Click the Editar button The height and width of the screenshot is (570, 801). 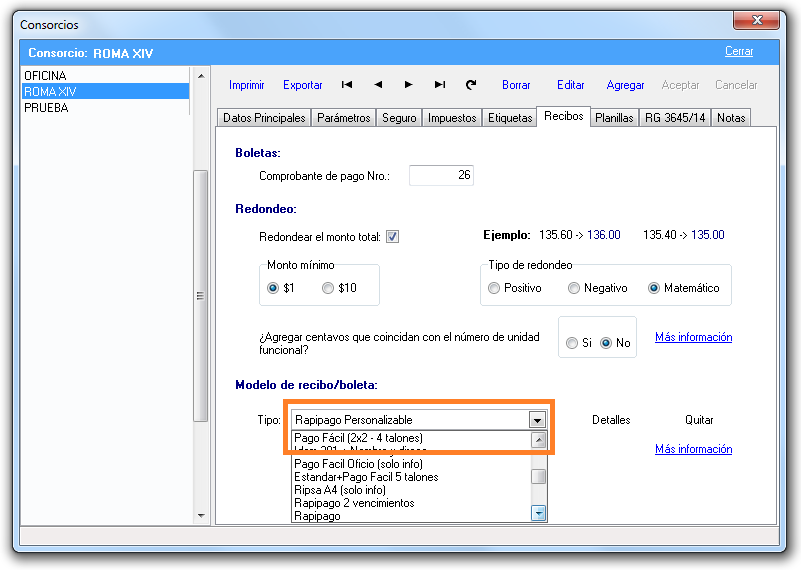click(x=571, y=86)
